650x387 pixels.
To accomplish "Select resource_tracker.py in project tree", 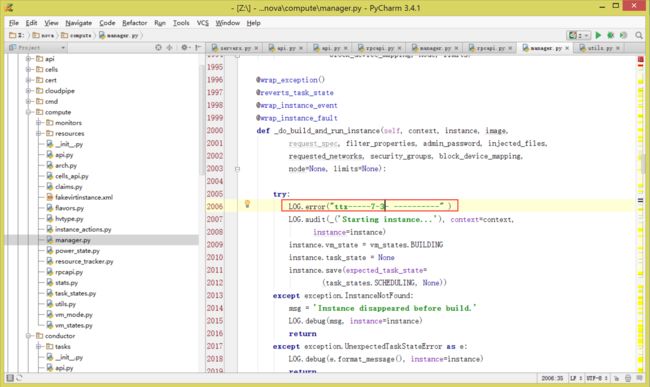I will tap(84, 261).
